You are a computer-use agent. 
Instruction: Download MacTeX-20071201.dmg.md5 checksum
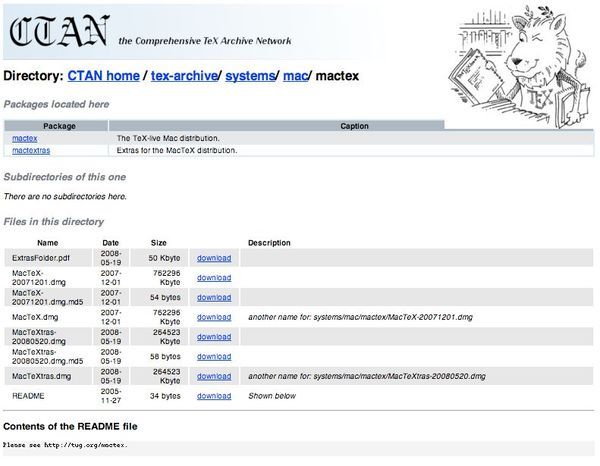214,297
